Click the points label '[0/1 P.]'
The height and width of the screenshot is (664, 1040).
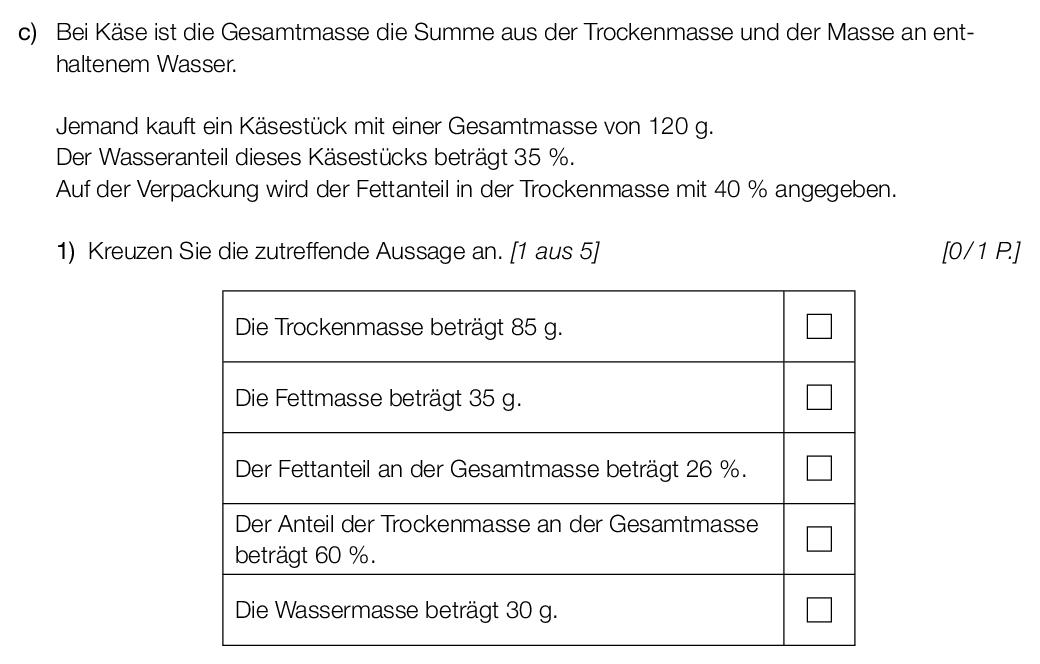(980, 251)
